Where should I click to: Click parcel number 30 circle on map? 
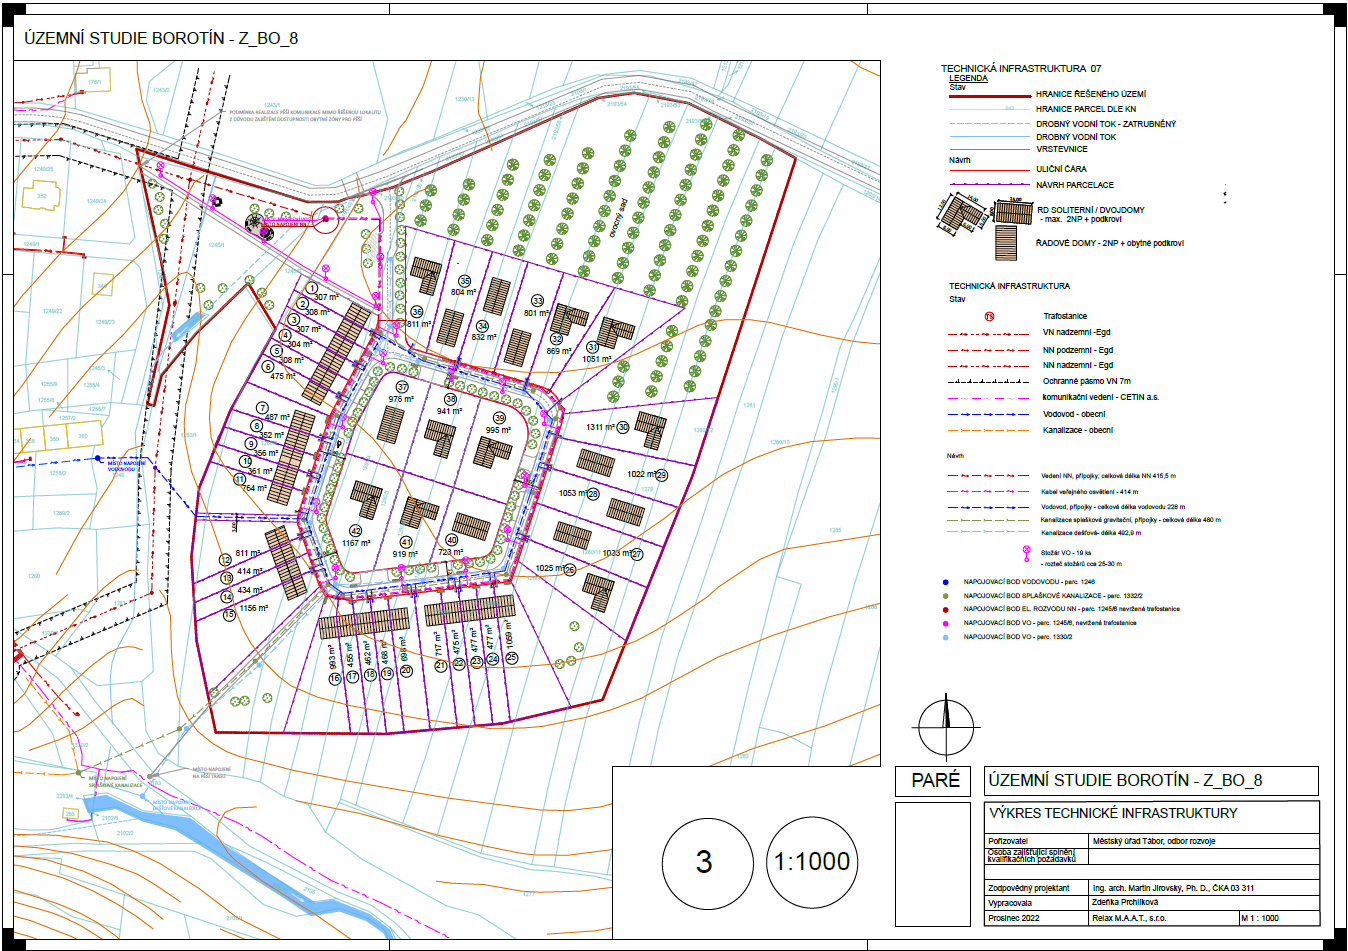pos(623,427)
